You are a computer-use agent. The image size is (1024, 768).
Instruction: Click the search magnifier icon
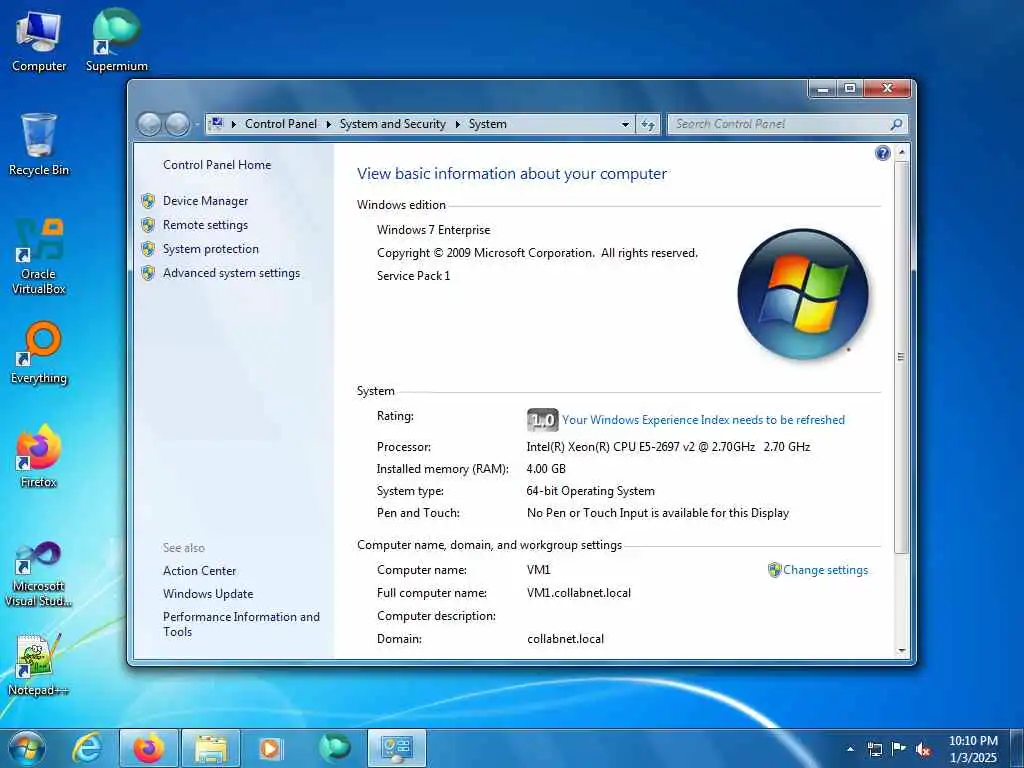pyautogui.click(x=896, y=124)
